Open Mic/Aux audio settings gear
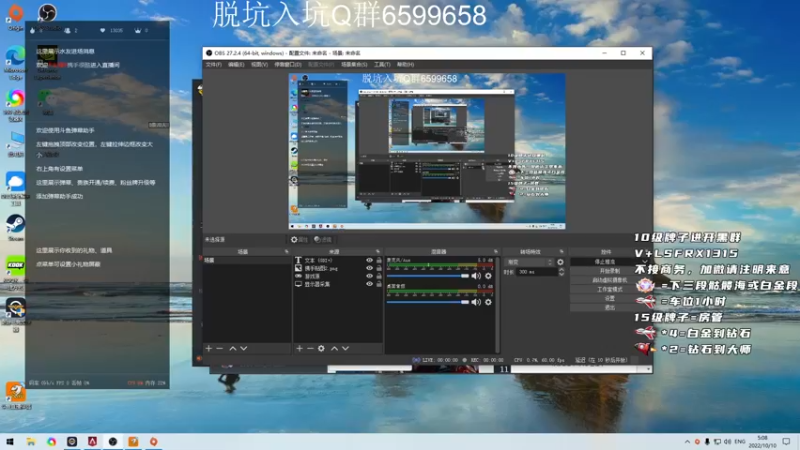The height and width of the screenshot is (450, 800). click(x=488, y=276)
